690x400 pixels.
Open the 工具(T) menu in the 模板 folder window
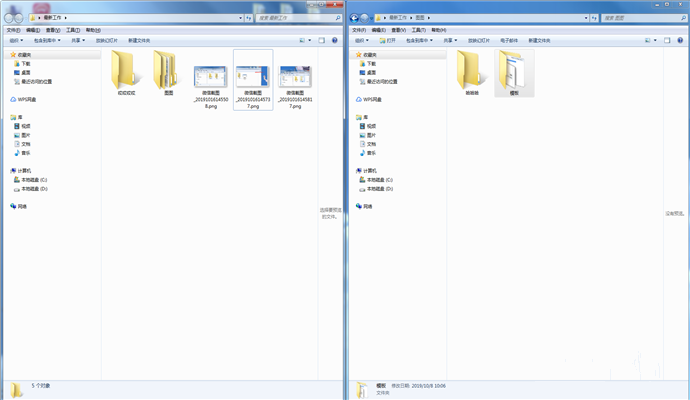pos(418,30)
